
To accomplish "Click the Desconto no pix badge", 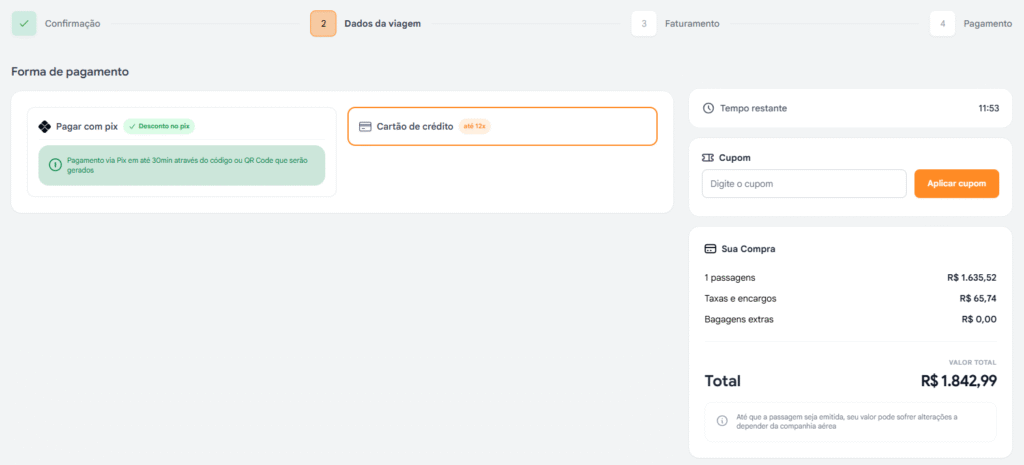I will [x=159, y=127].
